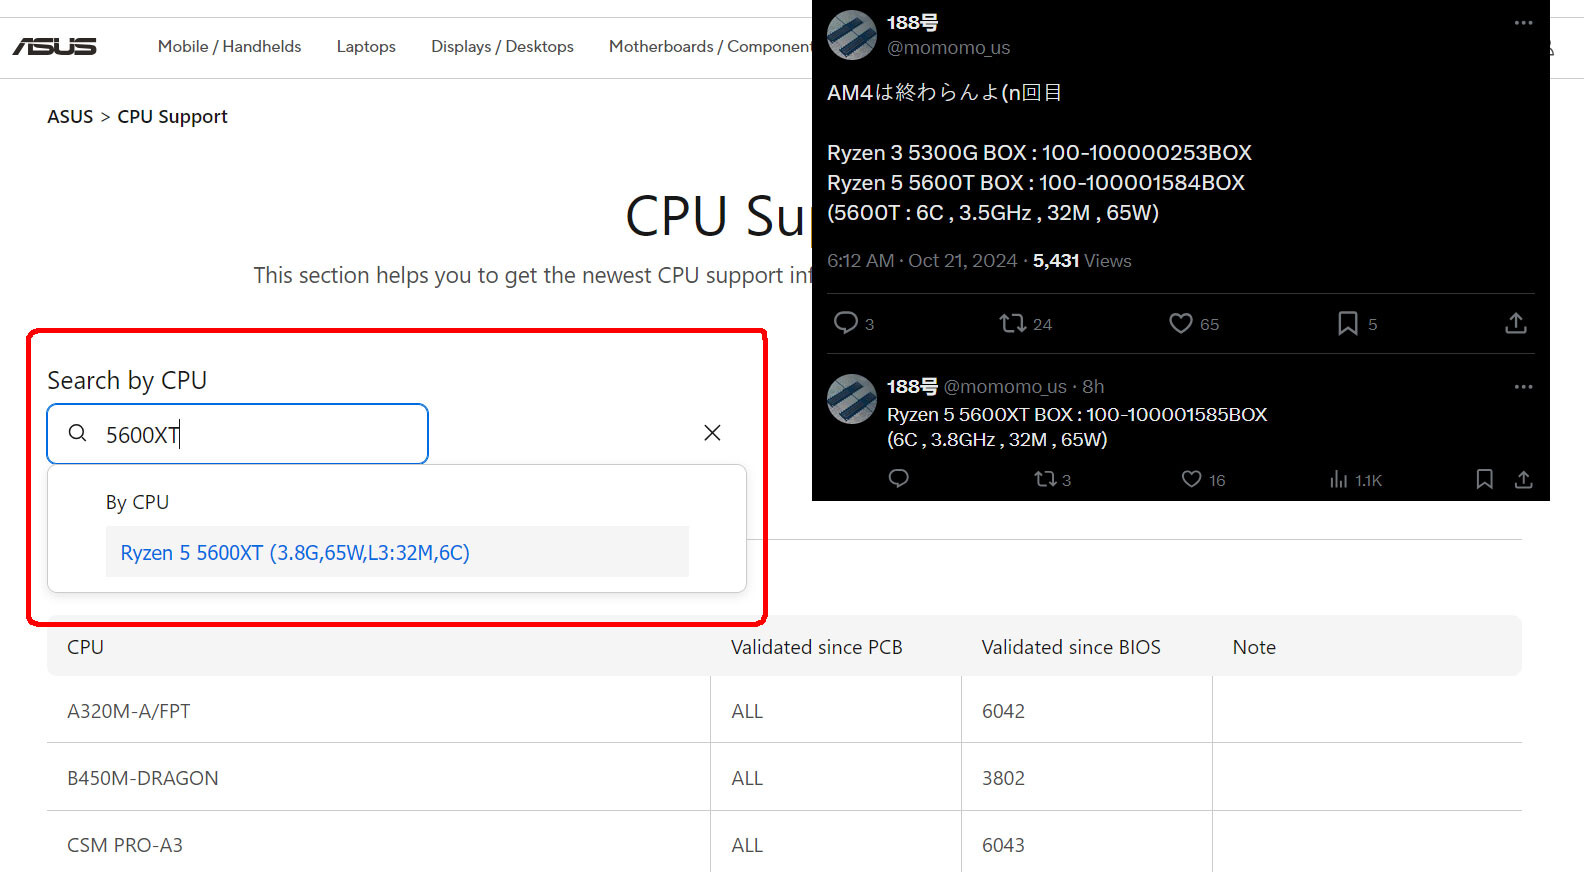Open the Laptops menu
1584x872 pixels.
366,46
